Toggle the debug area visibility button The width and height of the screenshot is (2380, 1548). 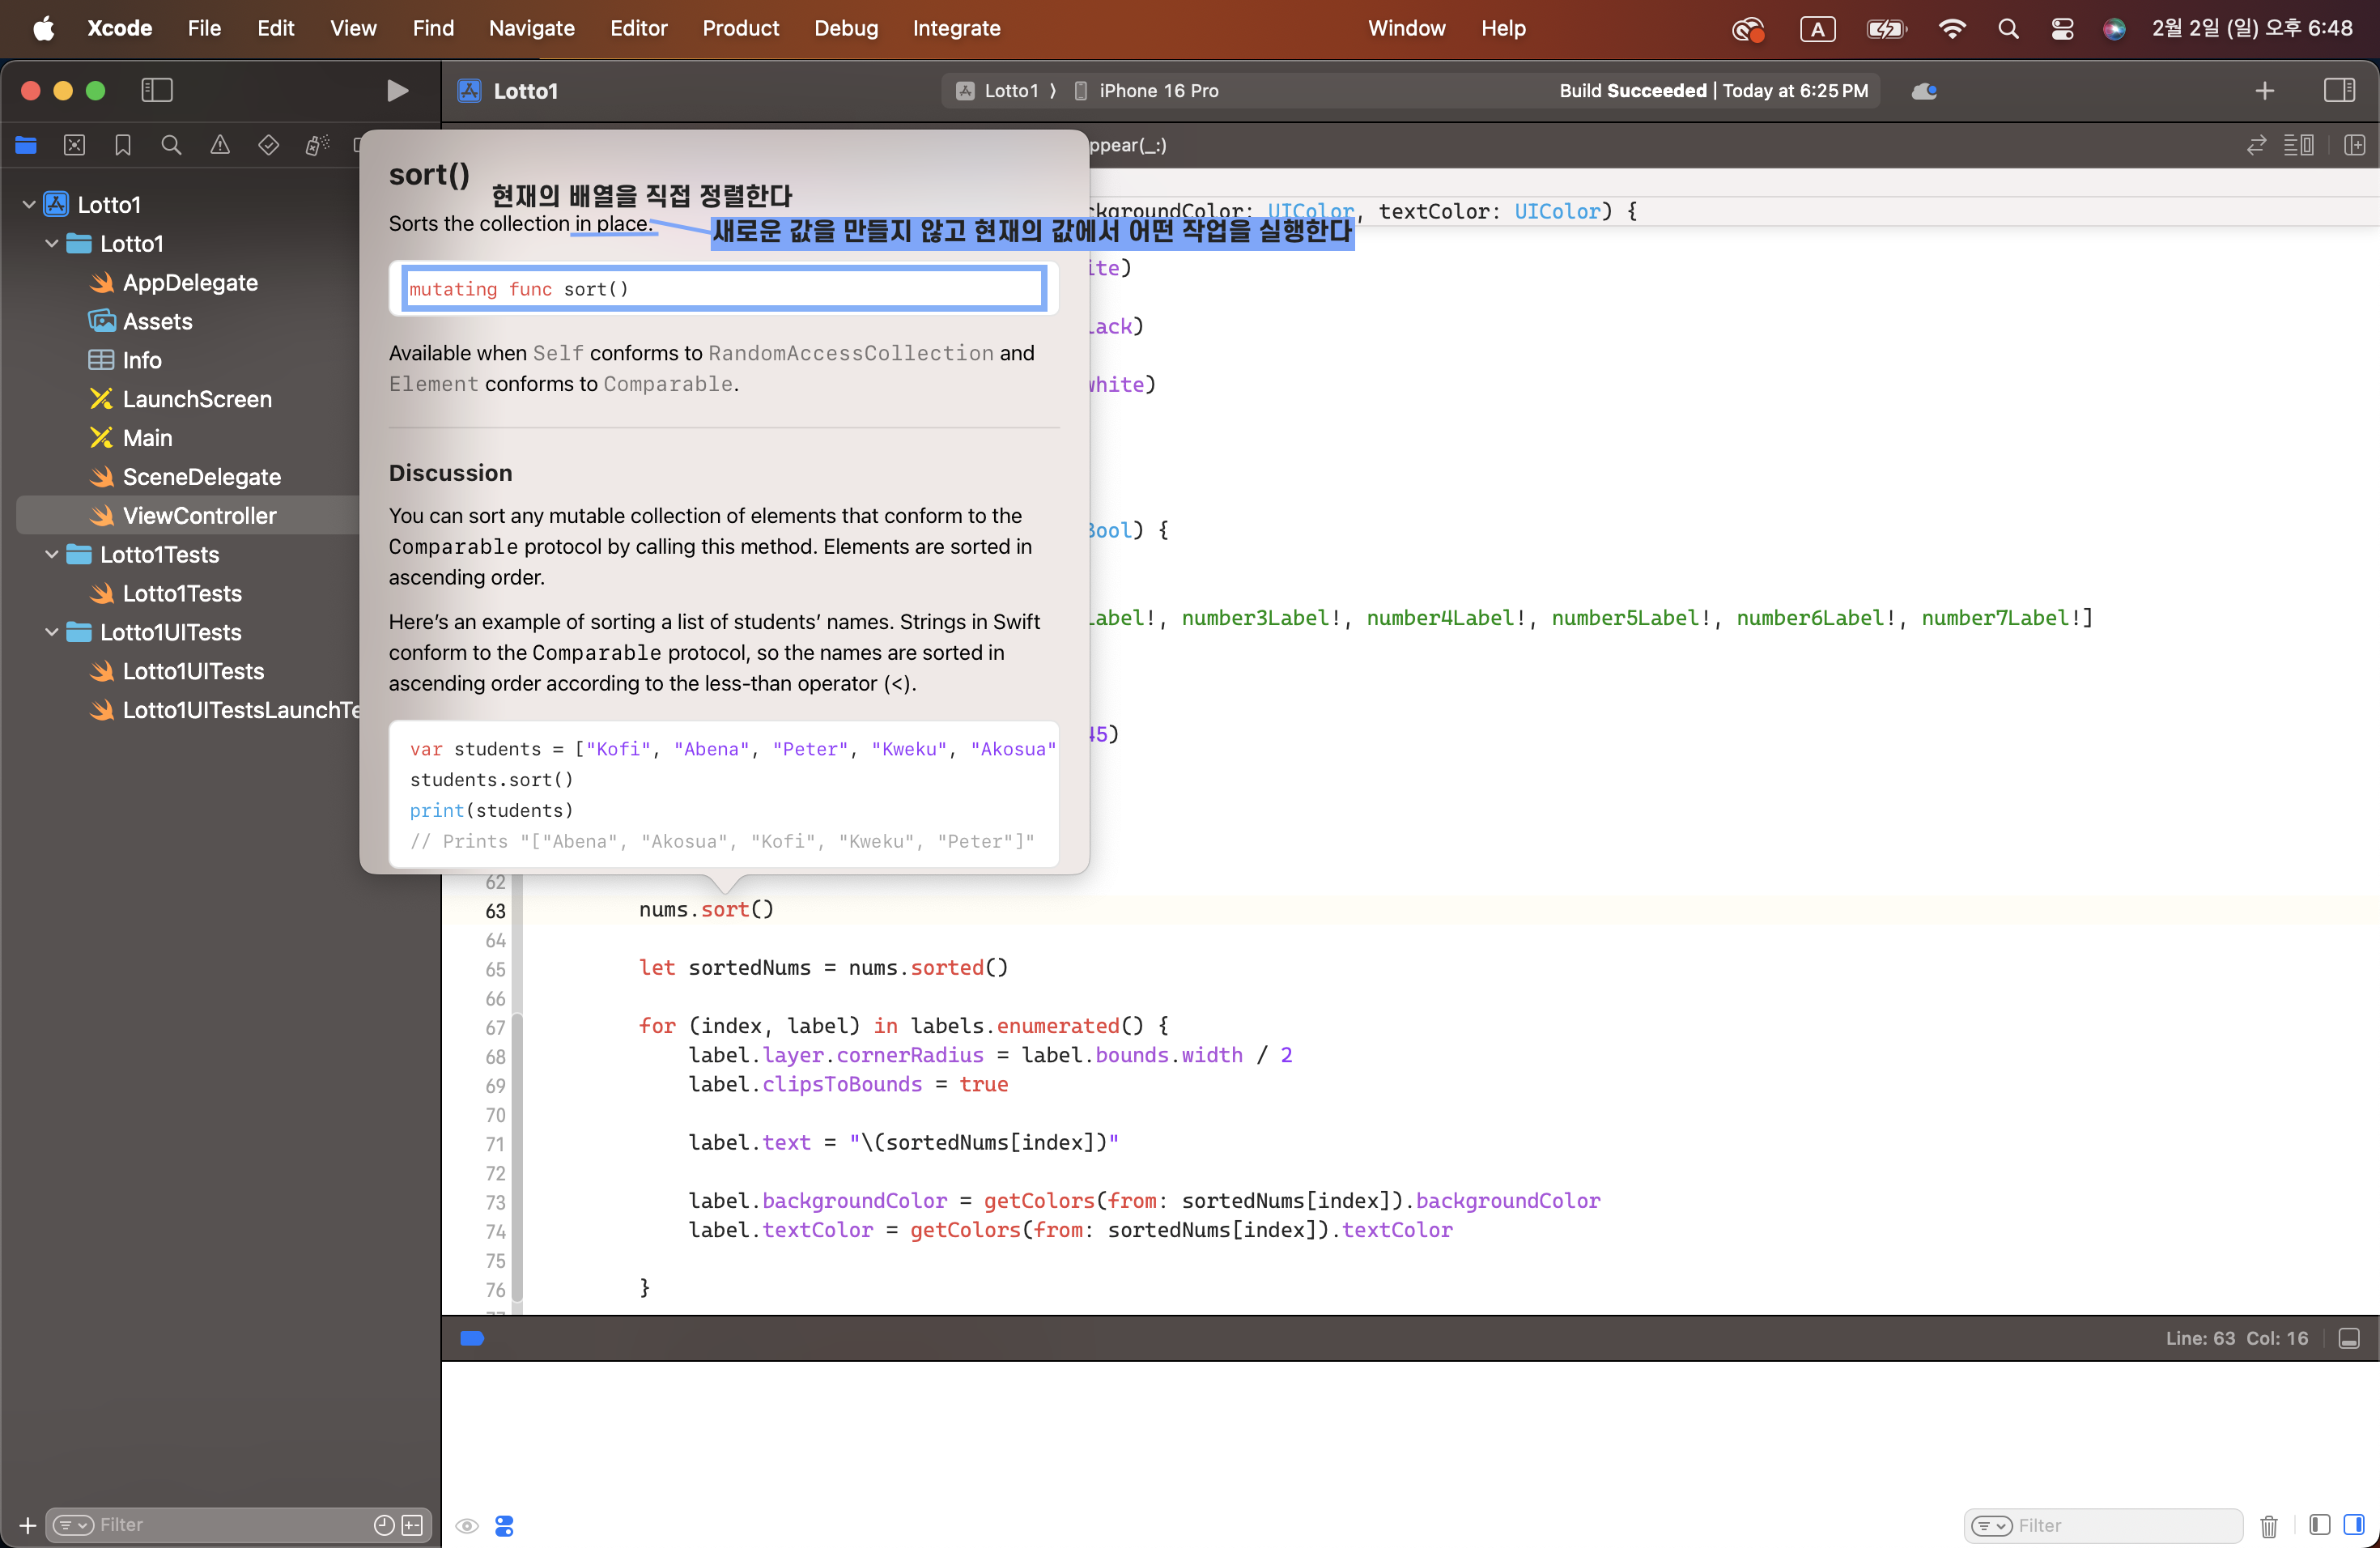(x=2349, y=1338)
